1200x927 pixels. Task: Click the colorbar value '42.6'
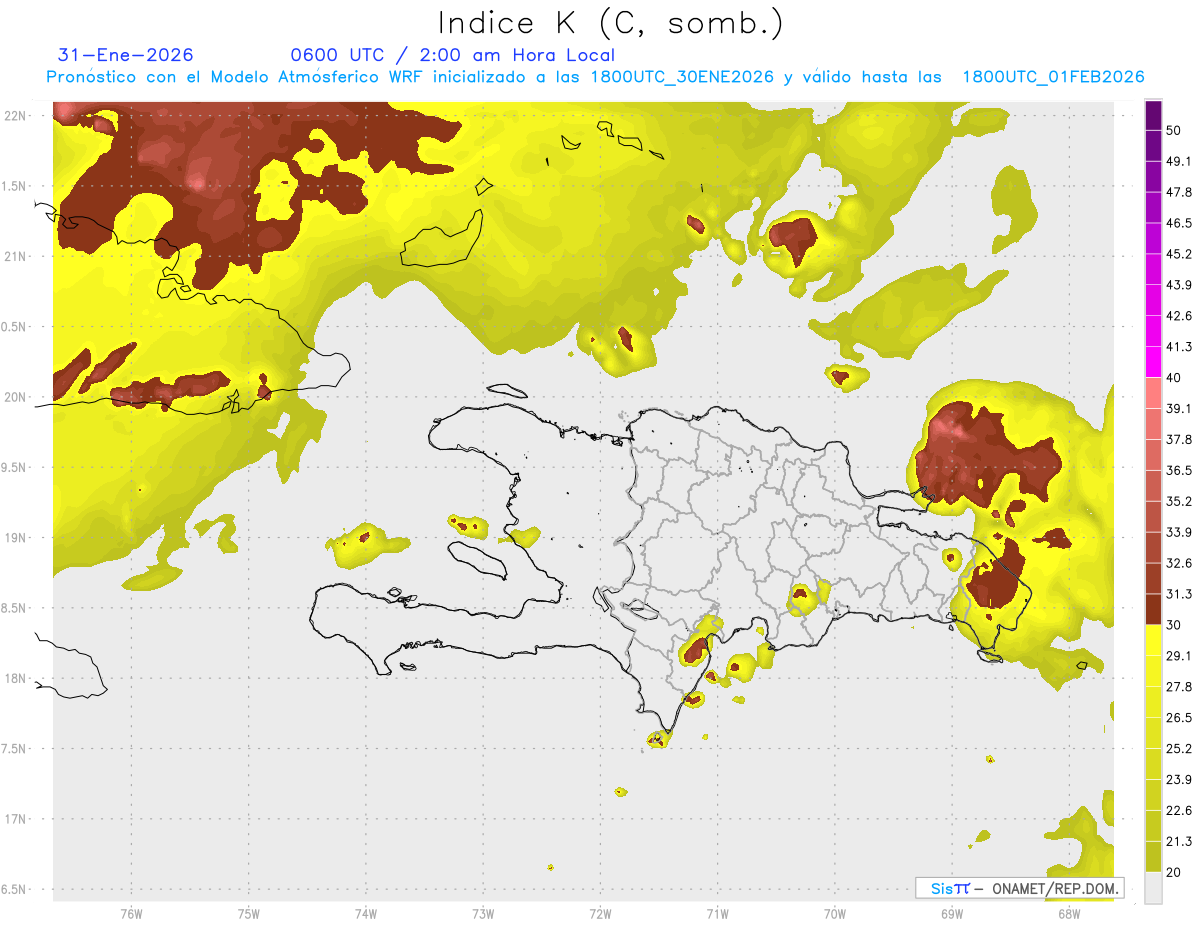(x=1178, y=316)
